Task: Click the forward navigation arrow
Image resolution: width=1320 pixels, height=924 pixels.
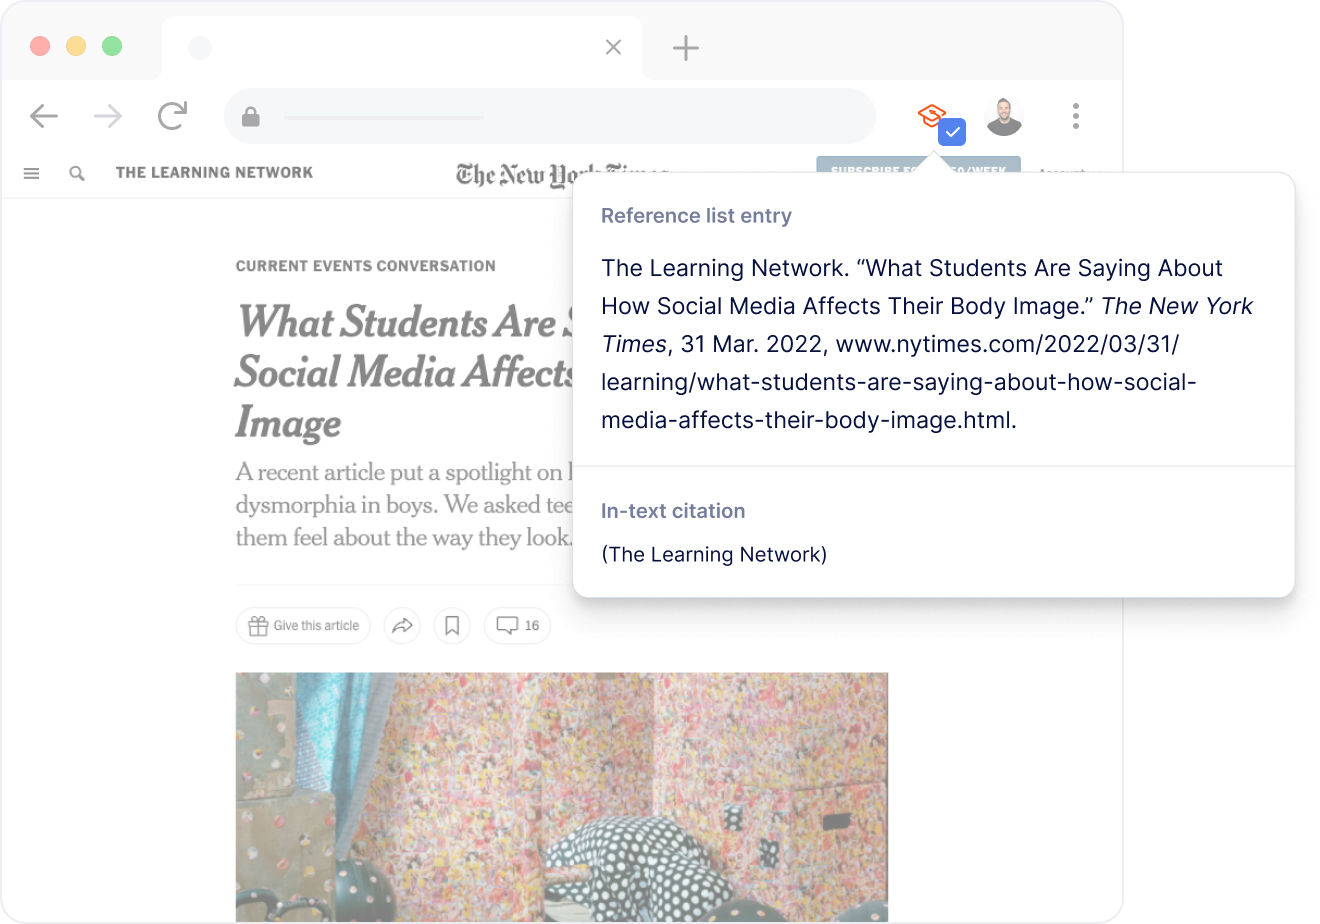Action: (108, 116)
